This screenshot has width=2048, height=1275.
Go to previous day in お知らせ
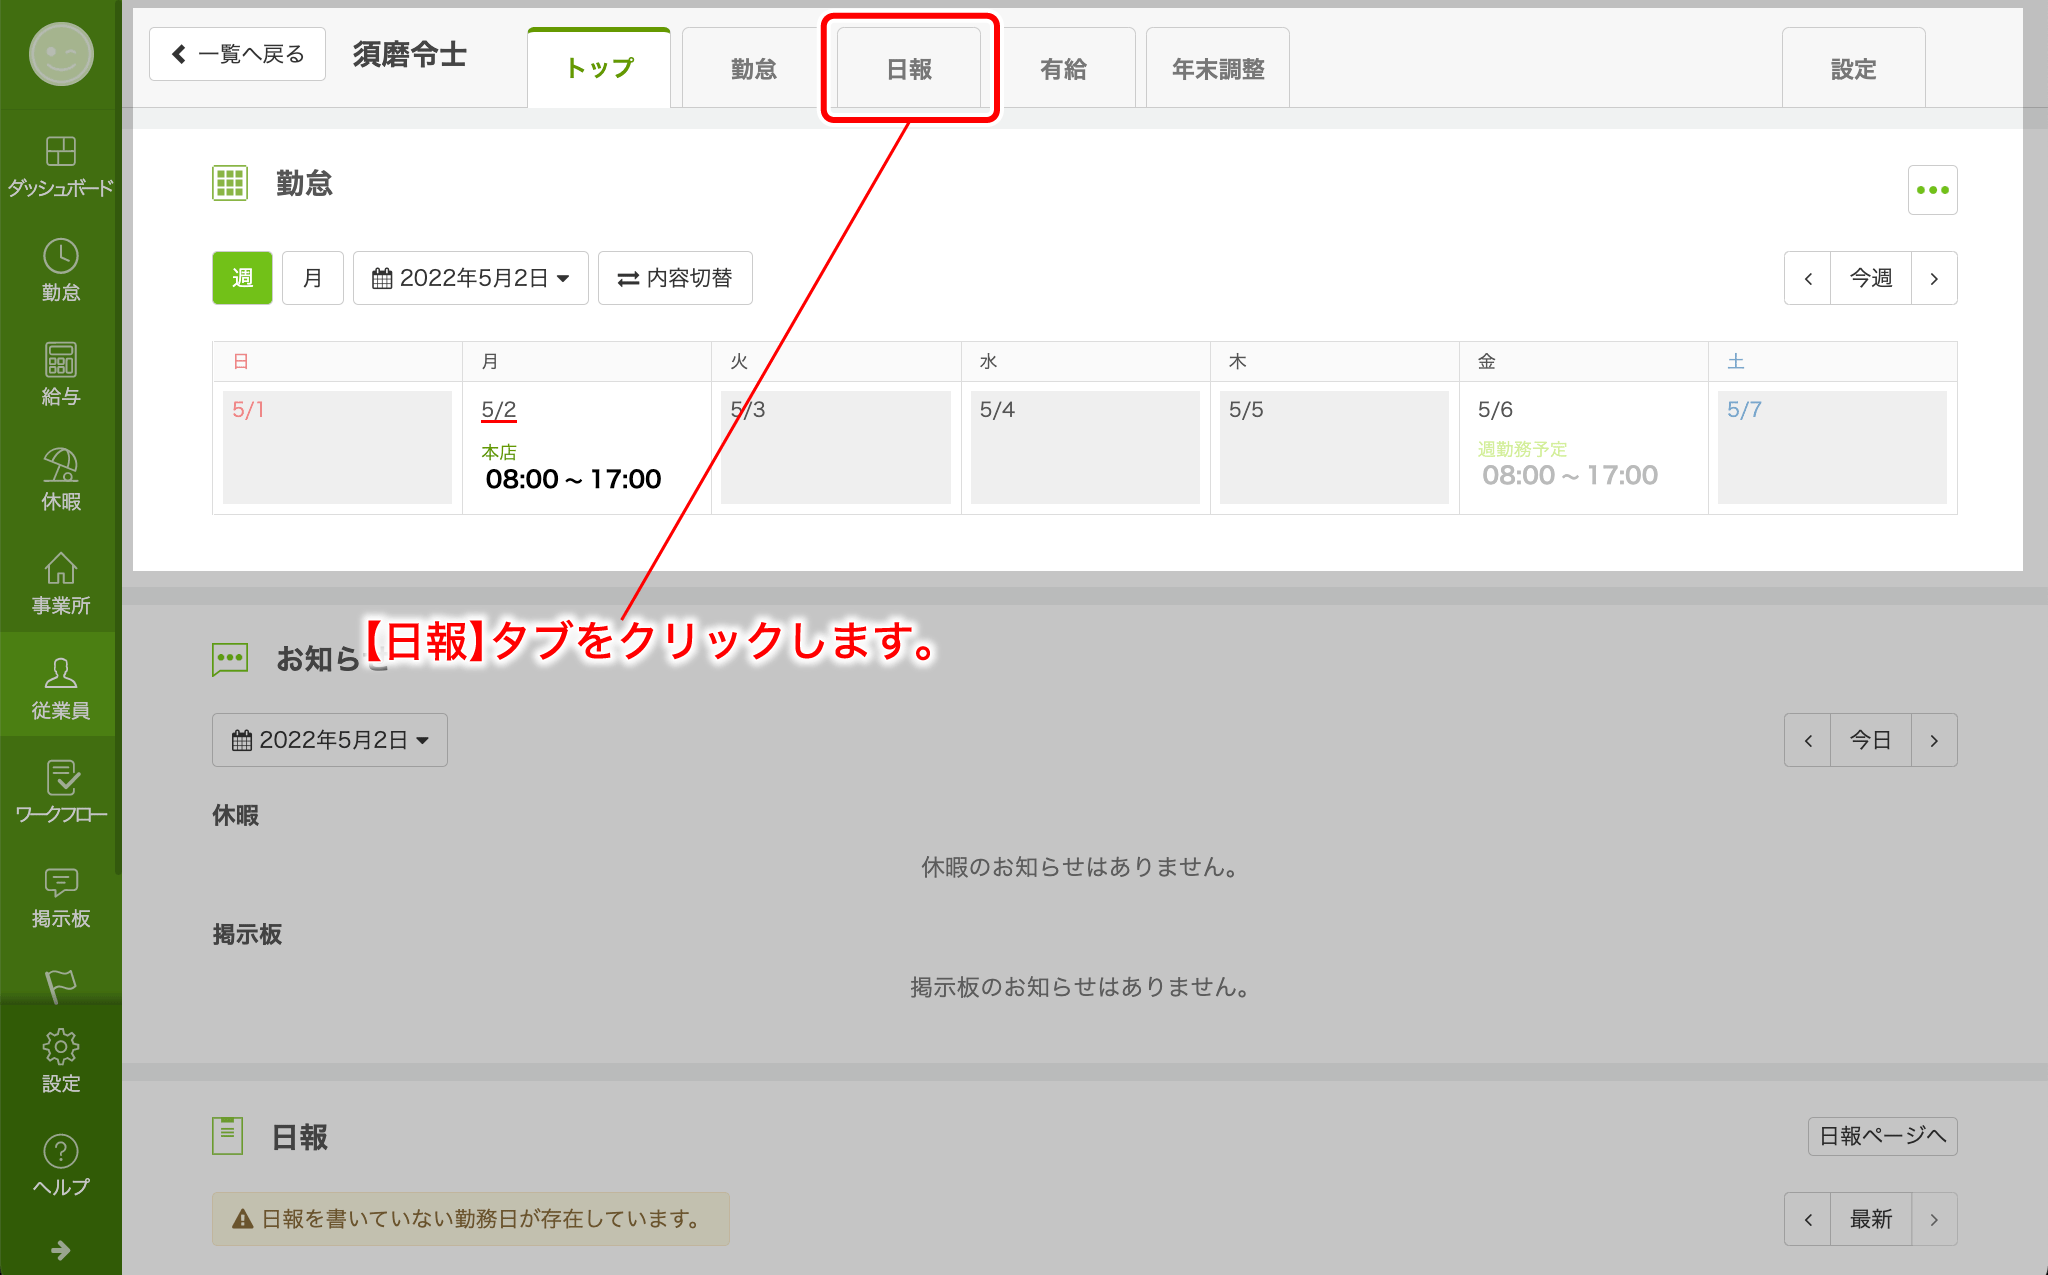(x=1808, y=740)
